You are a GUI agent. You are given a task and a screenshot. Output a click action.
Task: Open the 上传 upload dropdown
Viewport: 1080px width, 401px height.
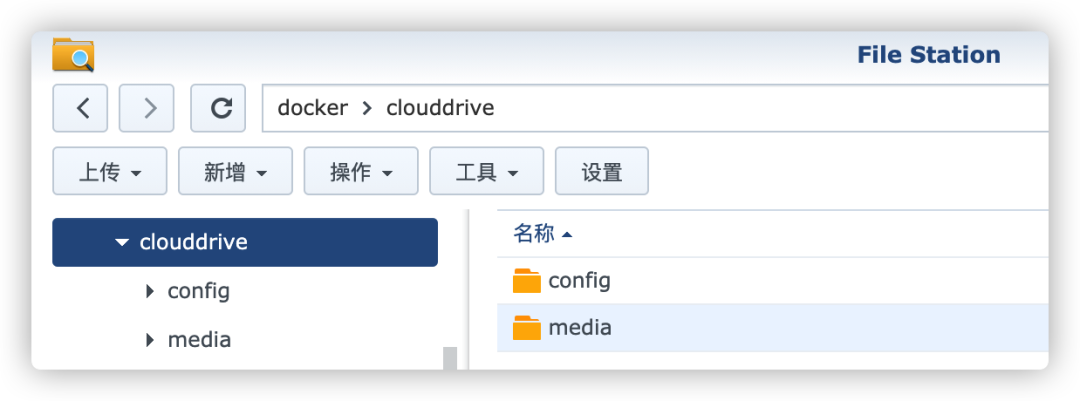[110, 171]
